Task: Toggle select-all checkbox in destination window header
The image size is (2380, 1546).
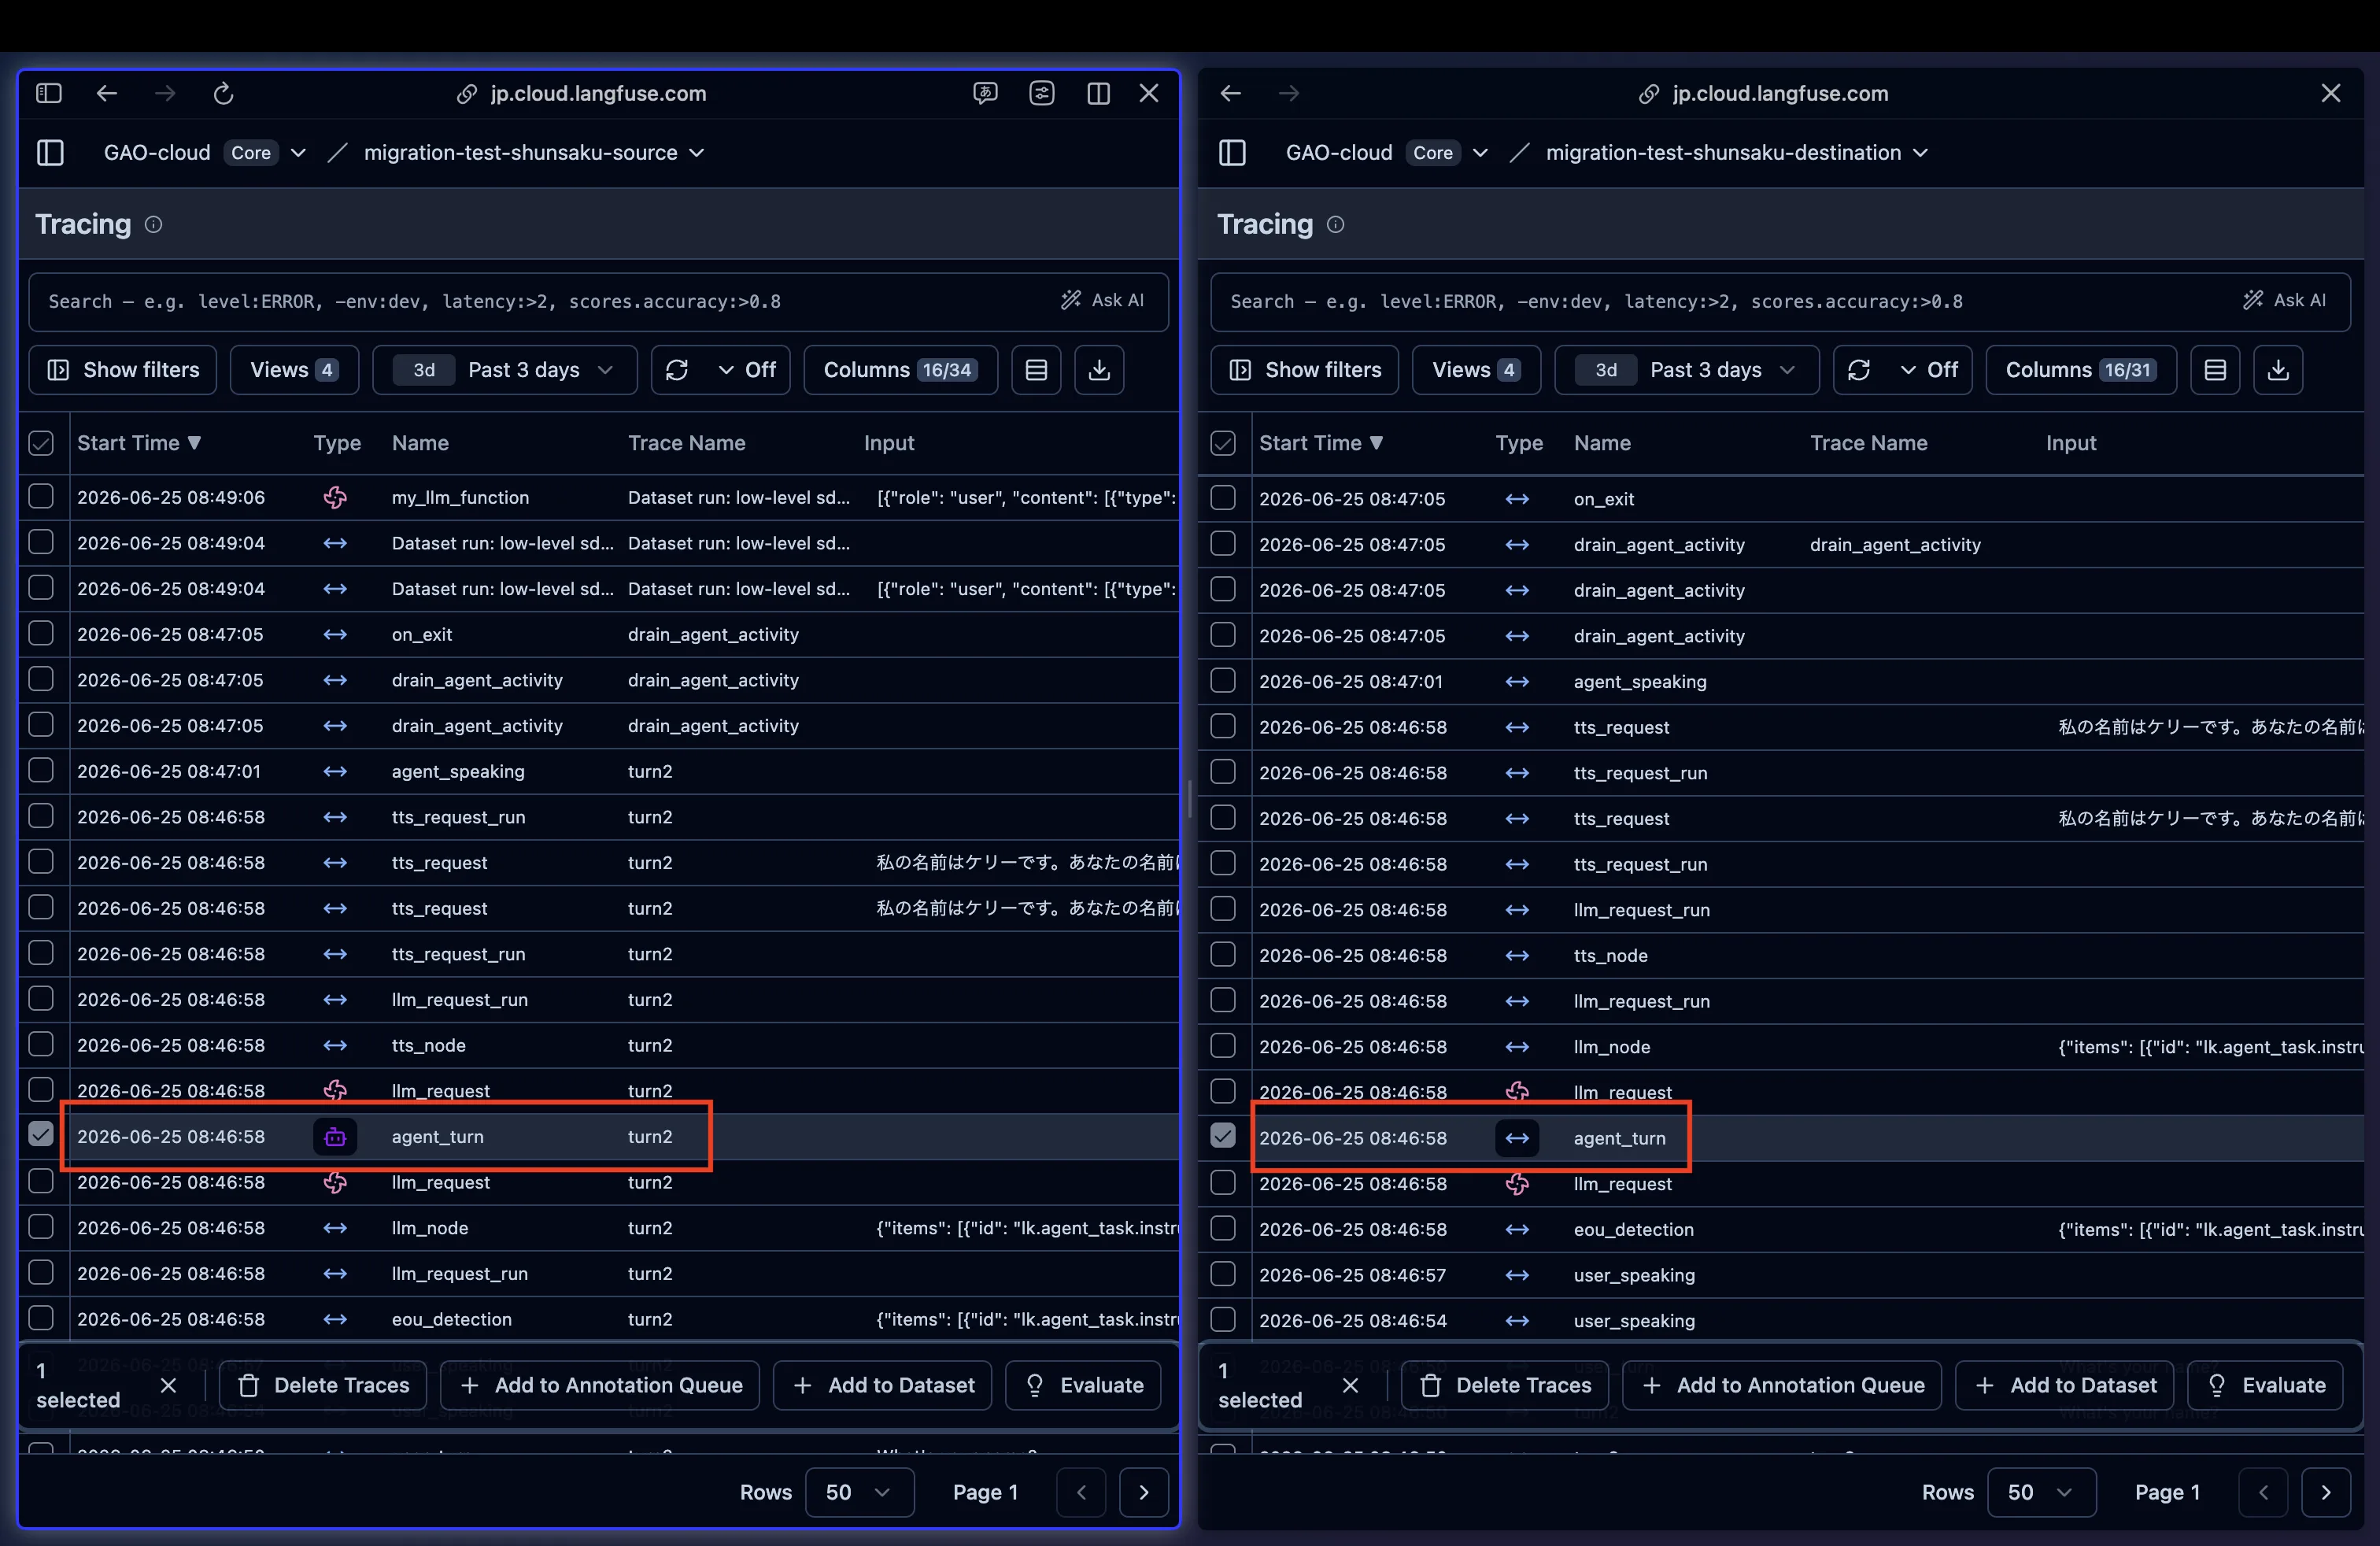Action: click(1223, 443)
